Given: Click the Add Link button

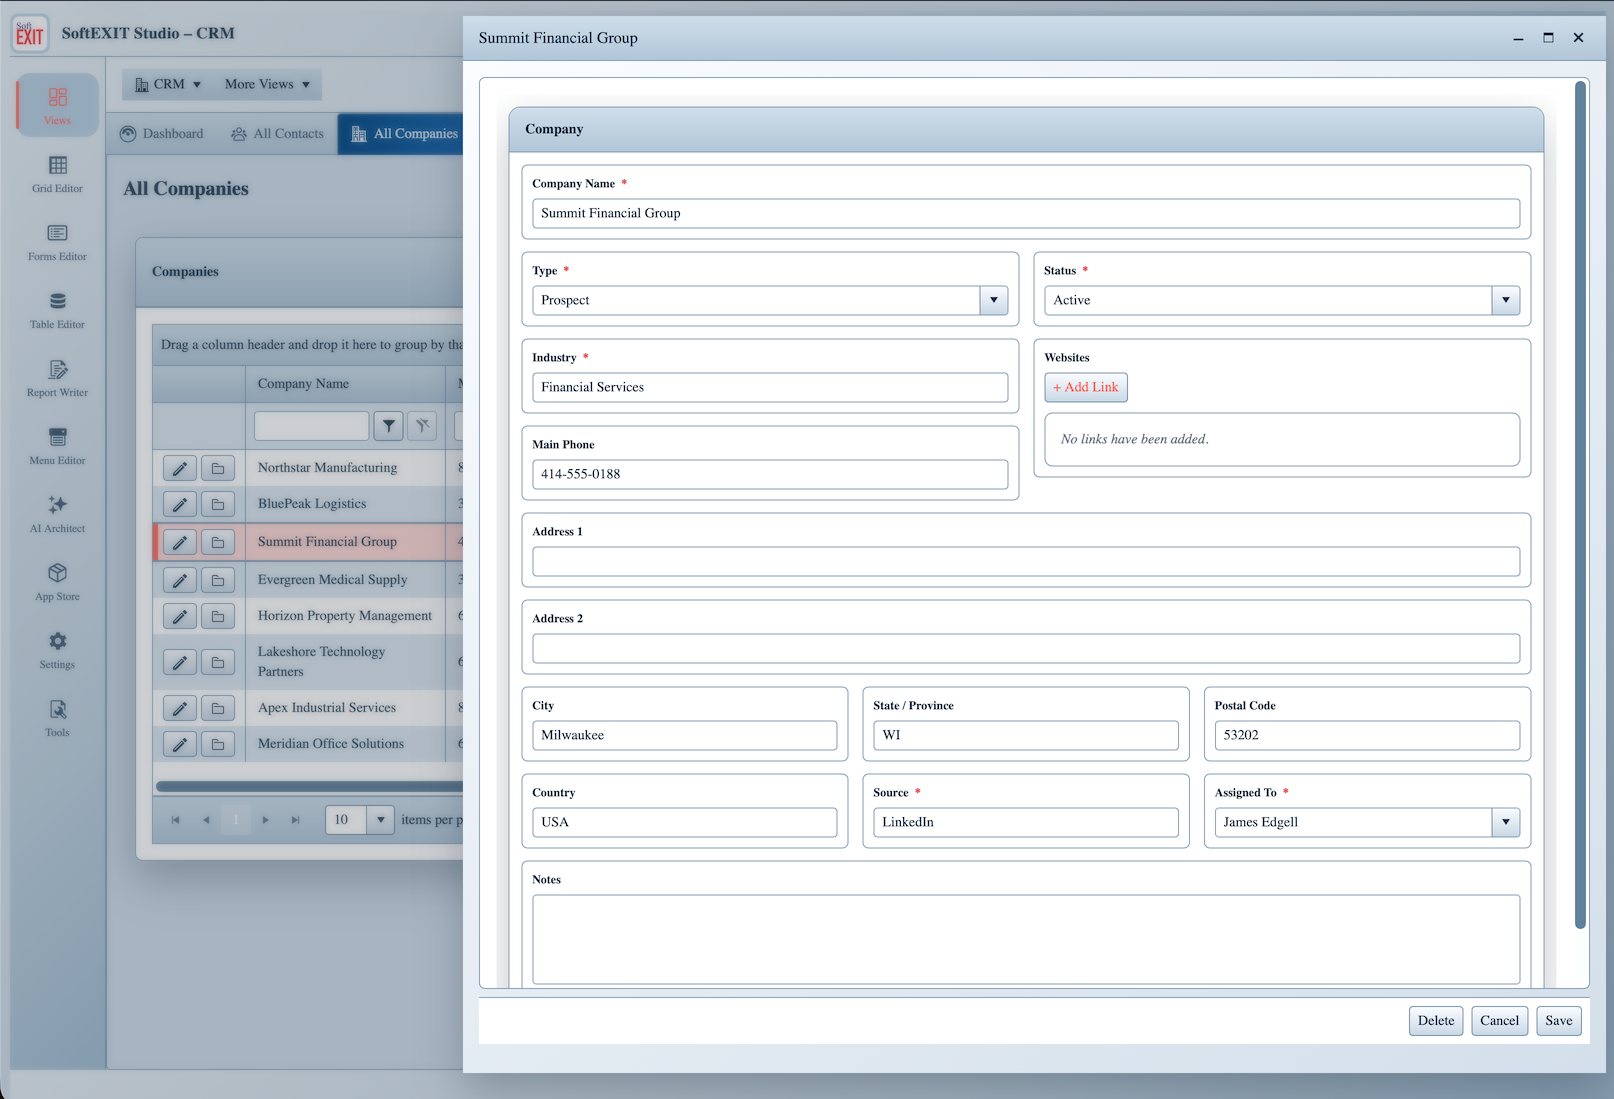Looking at the screenshot, I should pyautogui.click(x=1086, y=387).
